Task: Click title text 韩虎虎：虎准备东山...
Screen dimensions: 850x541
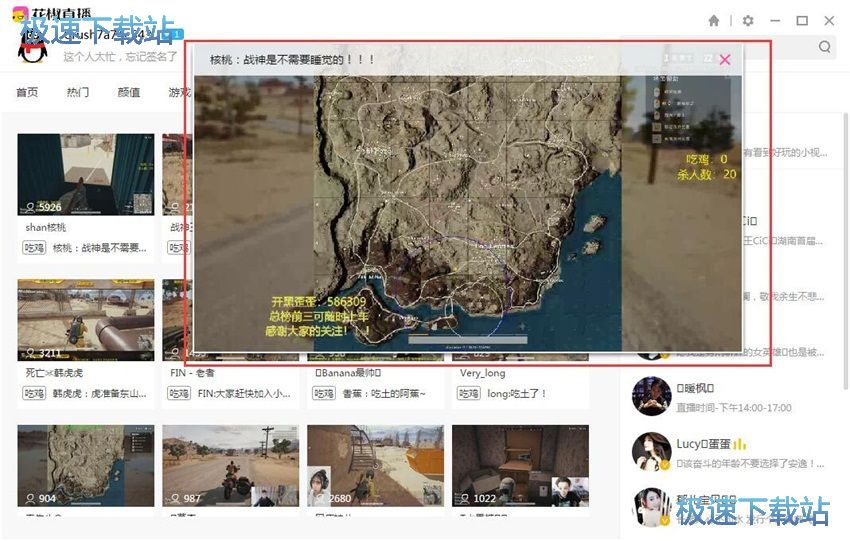Action: coord(99,393)
